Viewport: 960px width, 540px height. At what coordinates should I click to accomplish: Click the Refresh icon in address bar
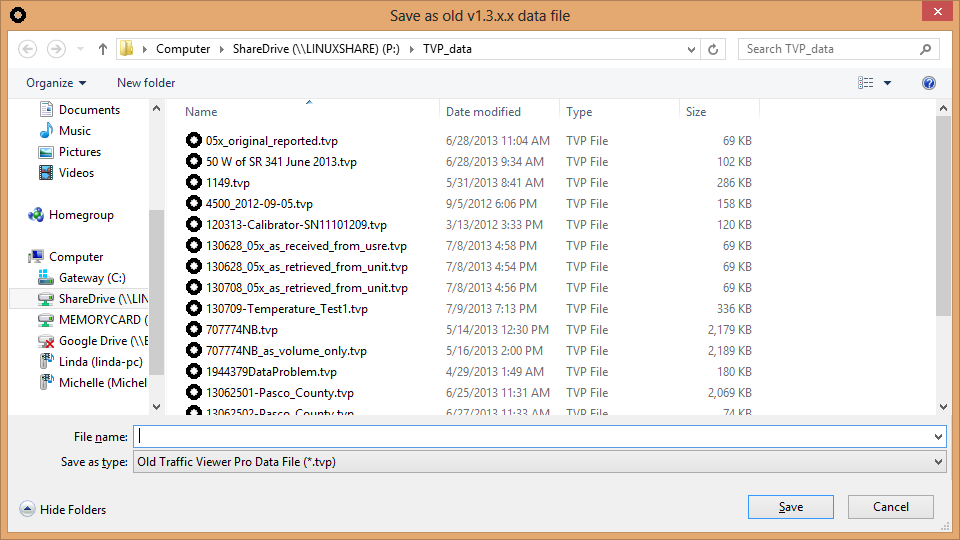(713, 49)
